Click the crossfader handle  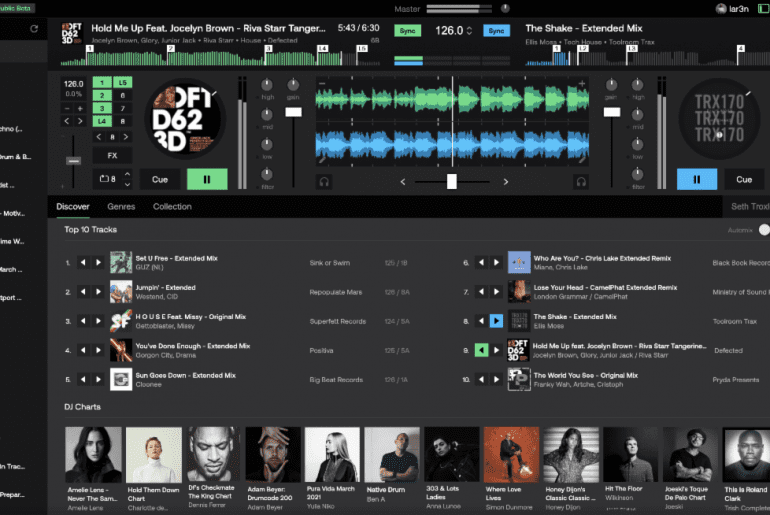point(452,181)
